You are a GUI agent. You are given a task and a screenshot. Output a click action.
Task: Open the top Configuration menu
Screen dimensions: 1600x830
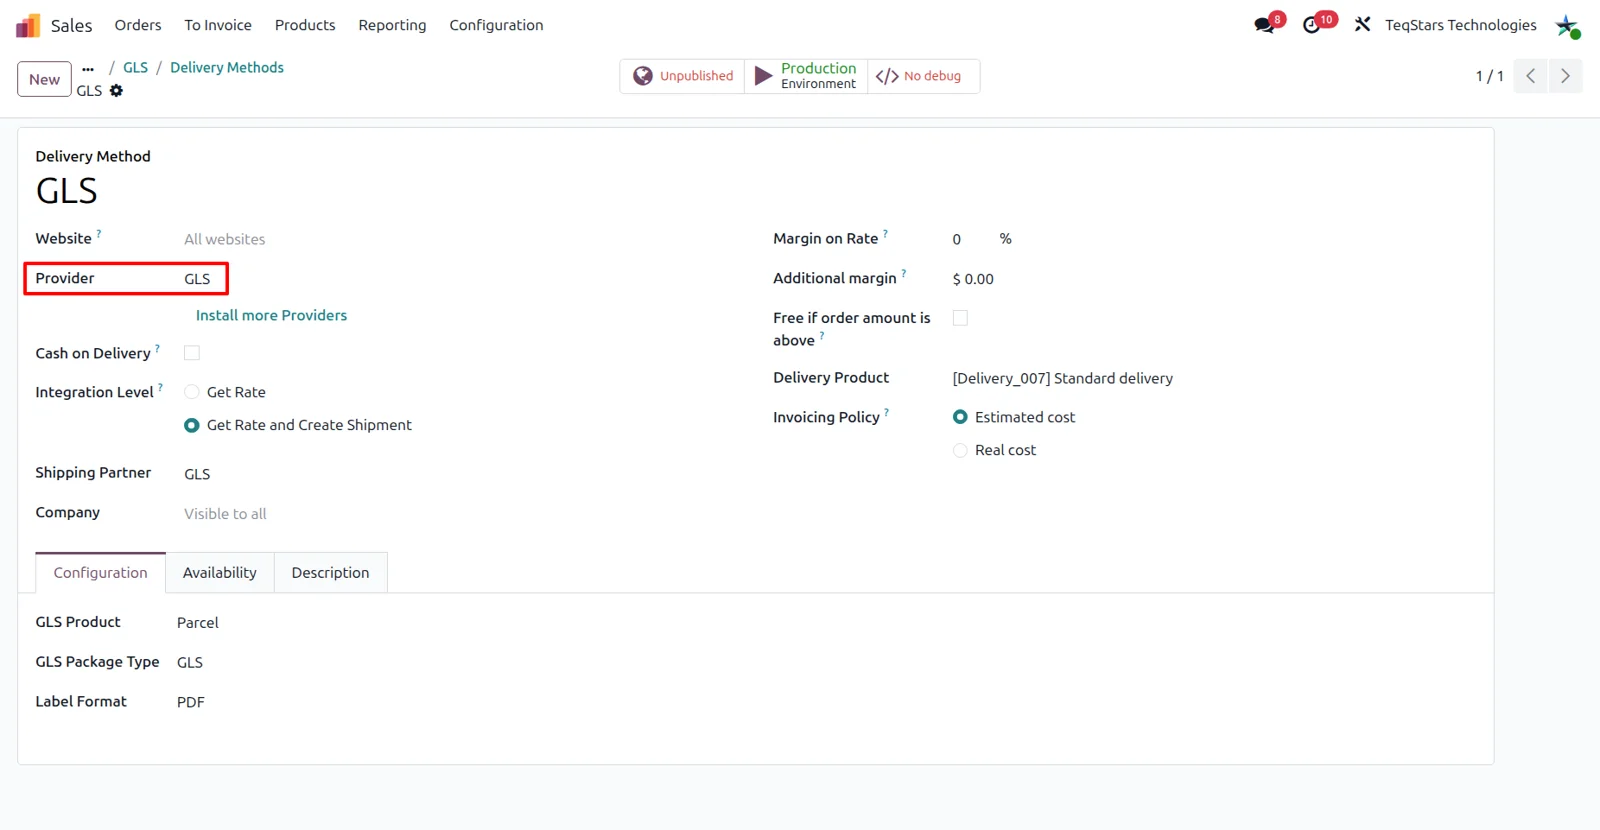(x=496, y=25)
